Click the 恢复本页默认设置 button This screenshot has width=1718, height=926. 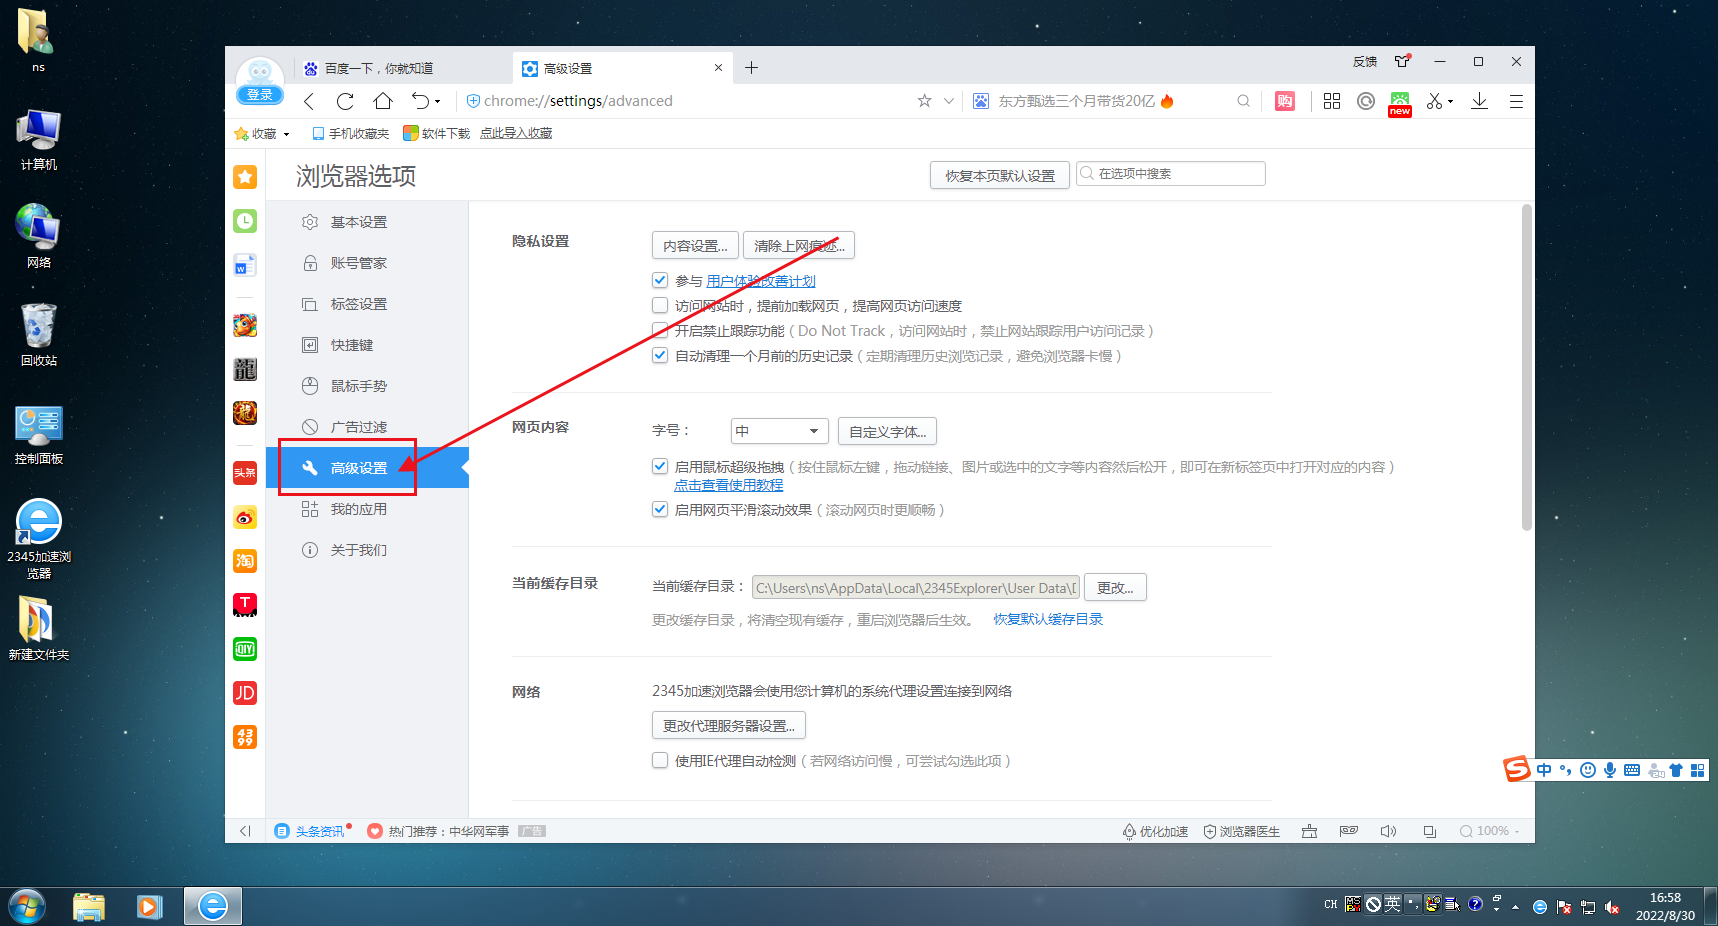click(x=1000, y=175)
